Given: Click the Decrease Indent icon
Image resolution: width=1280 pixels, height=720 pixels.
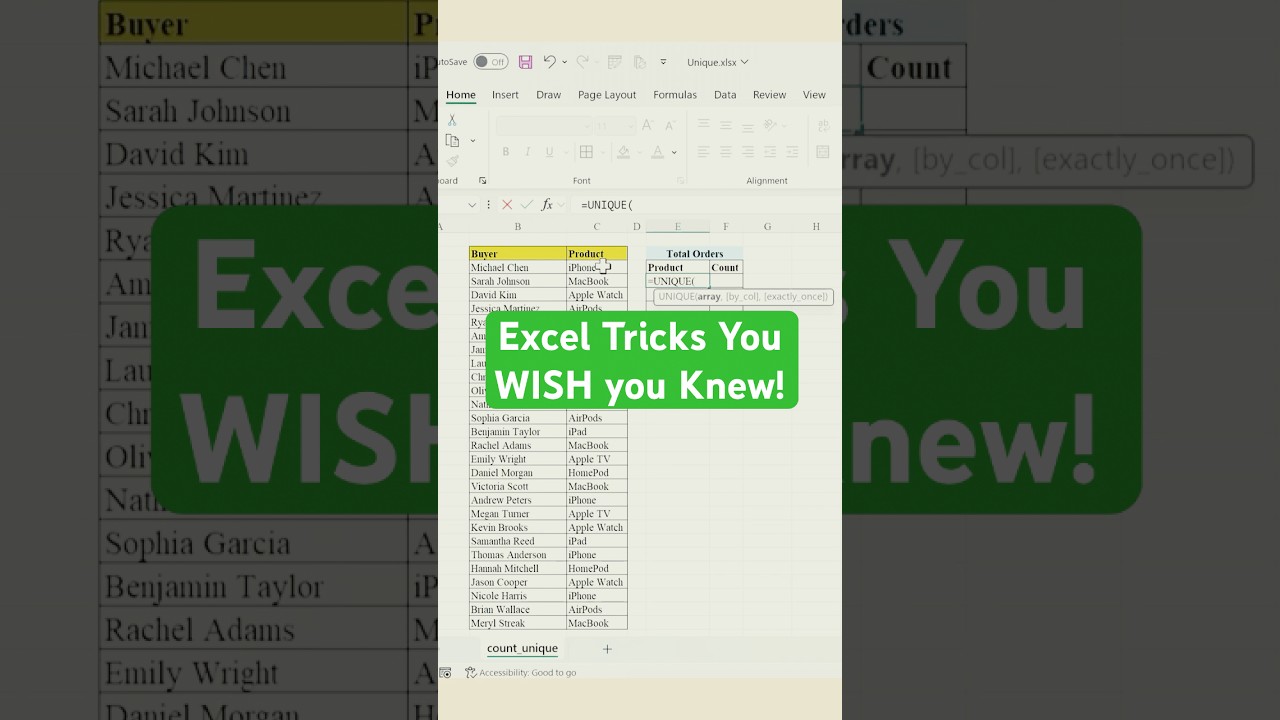Looking at the screenshot, I should (x=769, y=152).
